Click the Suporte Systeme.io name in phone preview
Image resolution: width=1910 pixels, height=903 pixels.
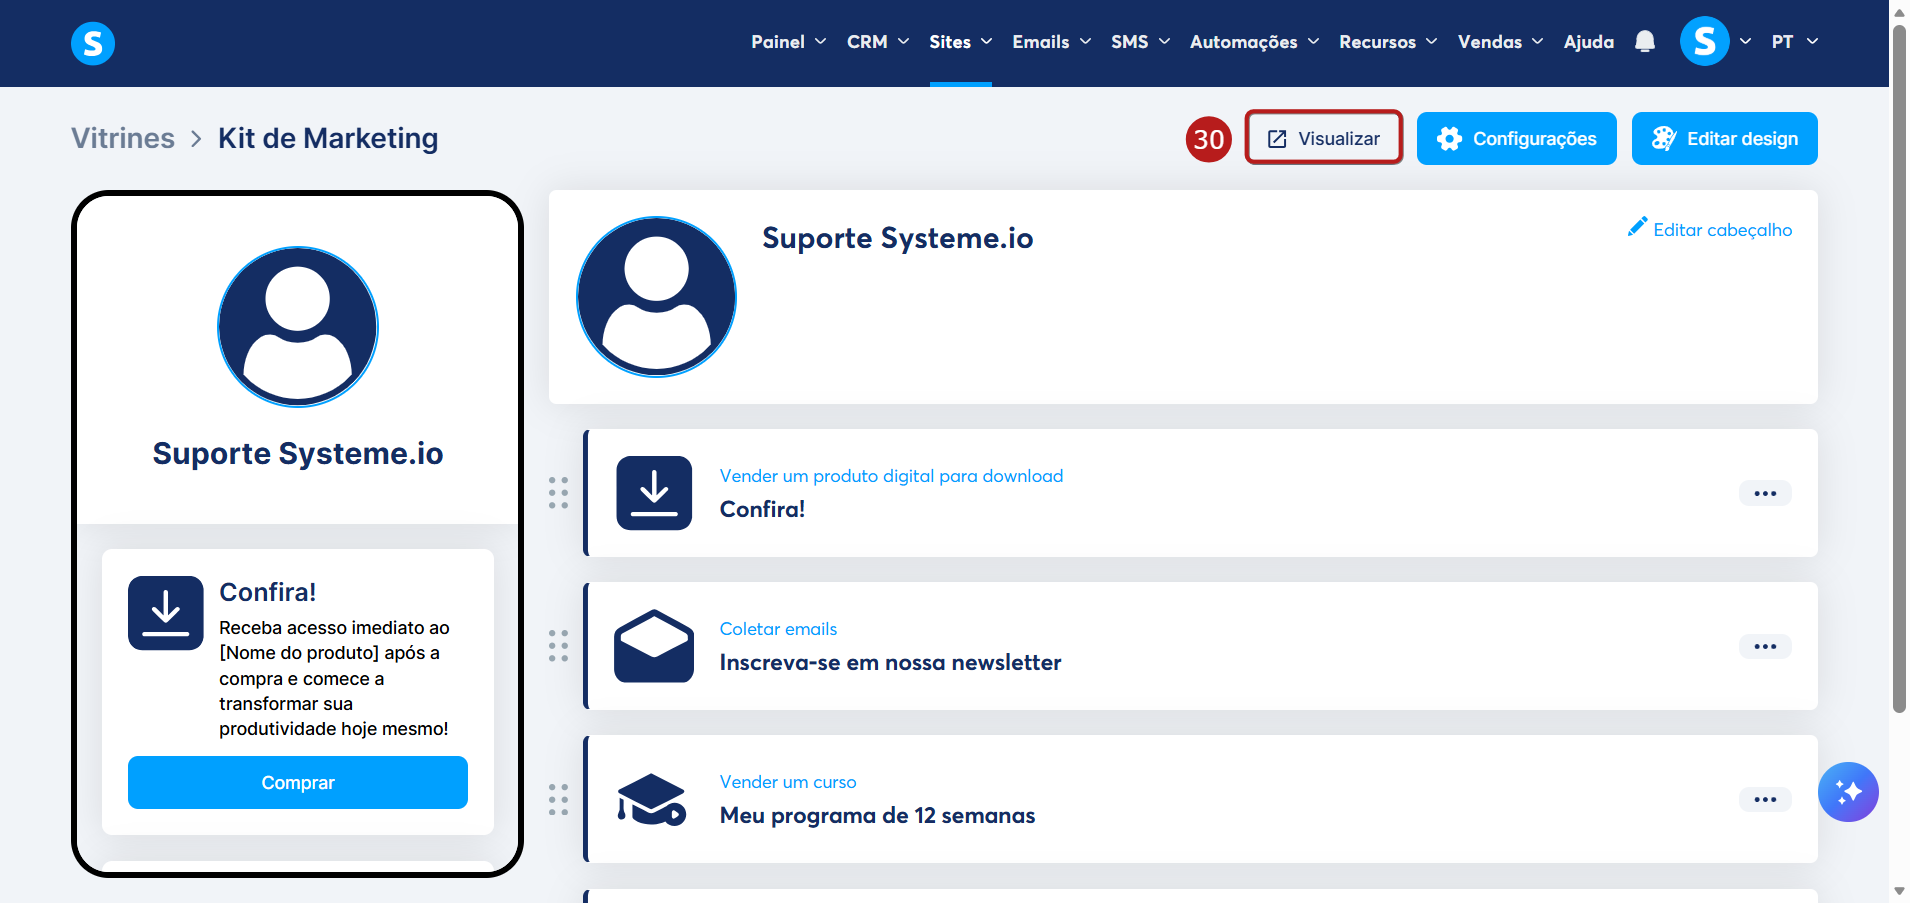click(x=298, y=453)
